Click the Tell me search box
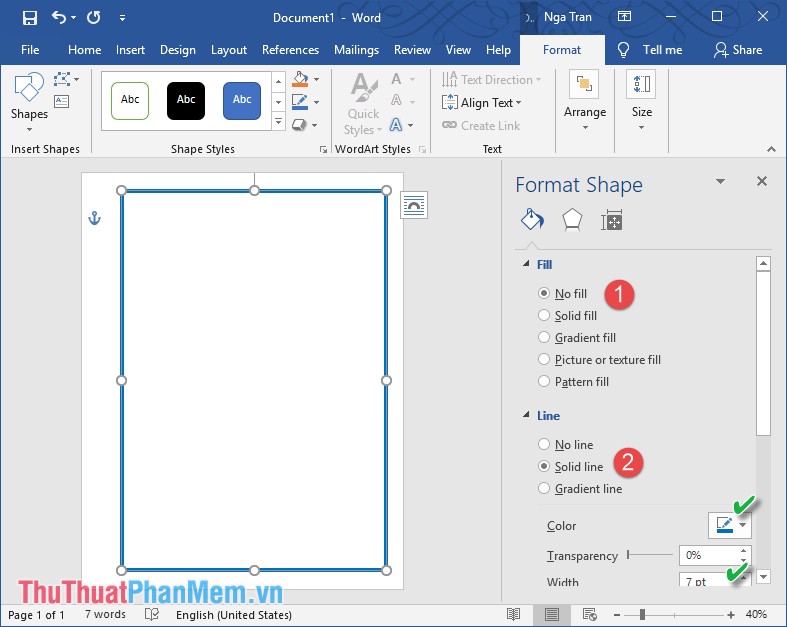787x627 pixels. click(x=650, y=50)
